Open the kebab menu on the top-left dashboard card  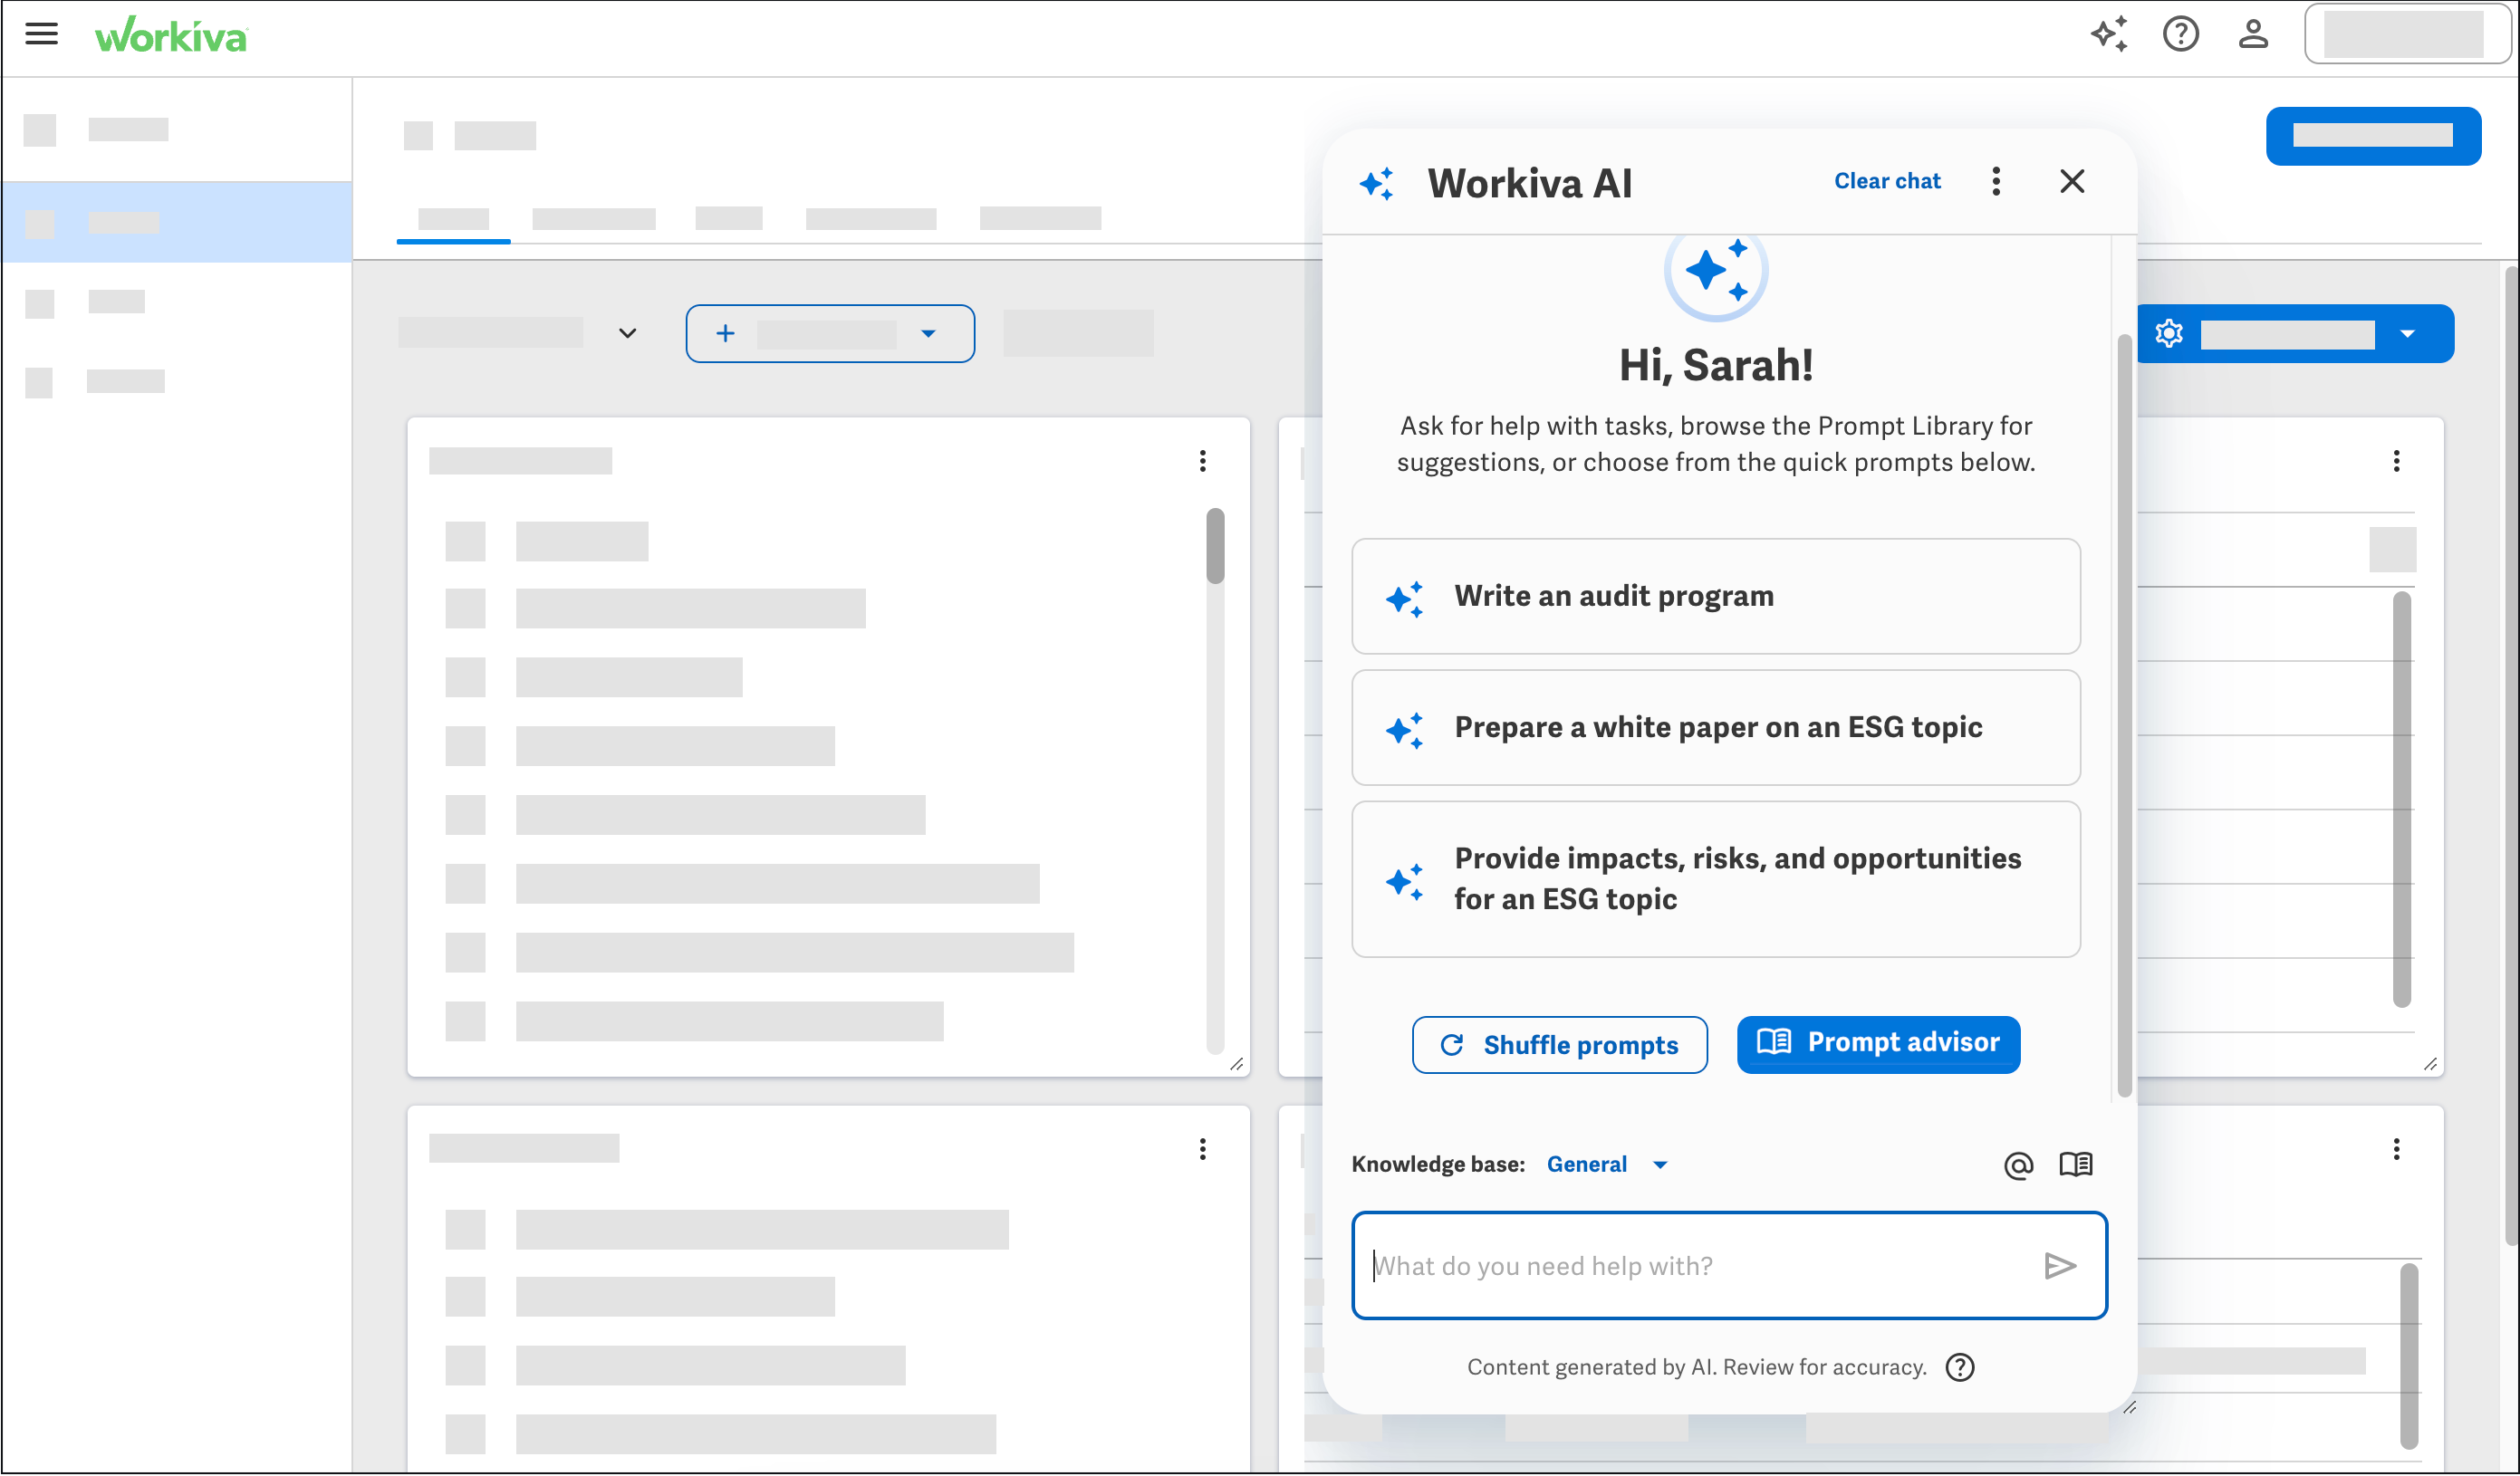pyautogui.click(x=1203, y=460)
